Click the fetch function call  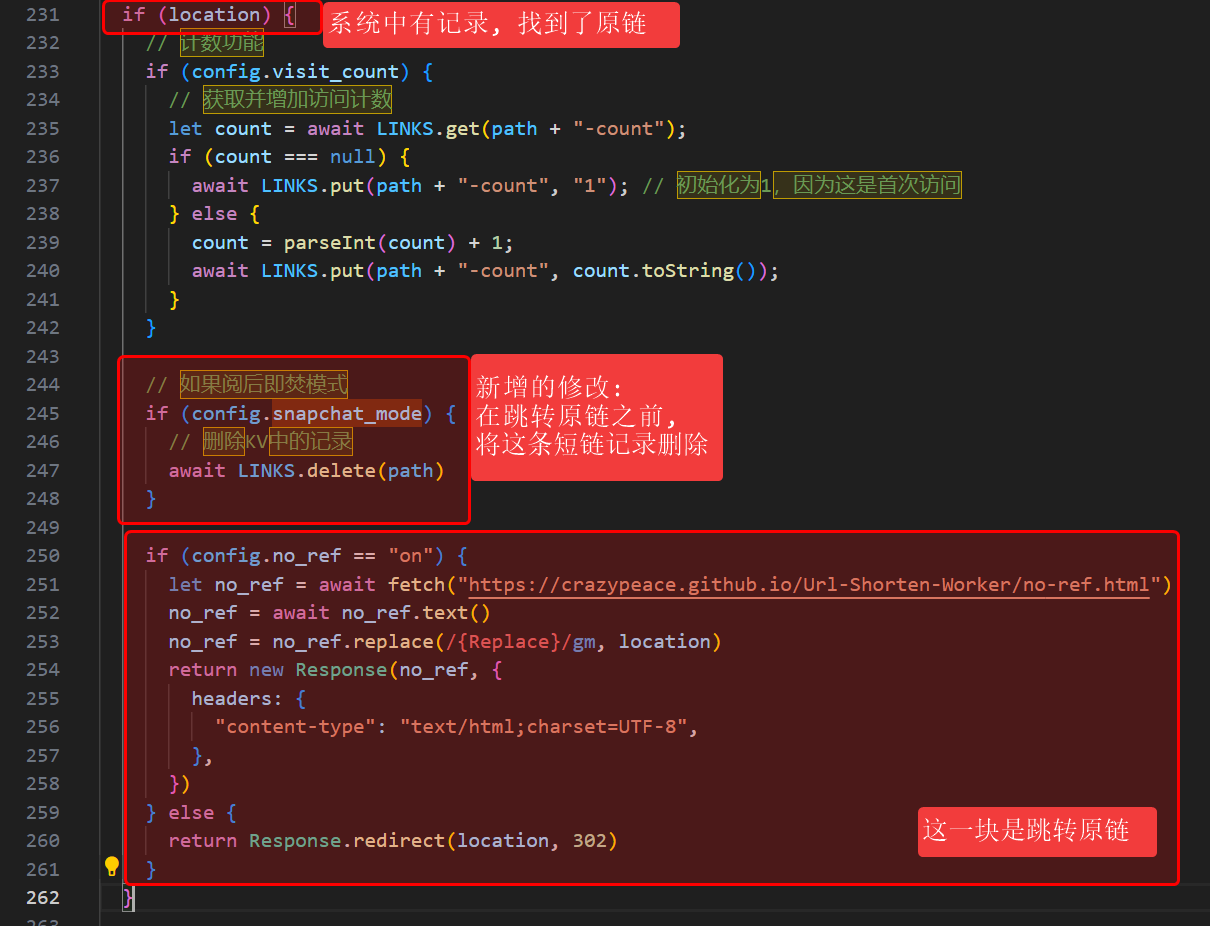(x=416, y=585)
